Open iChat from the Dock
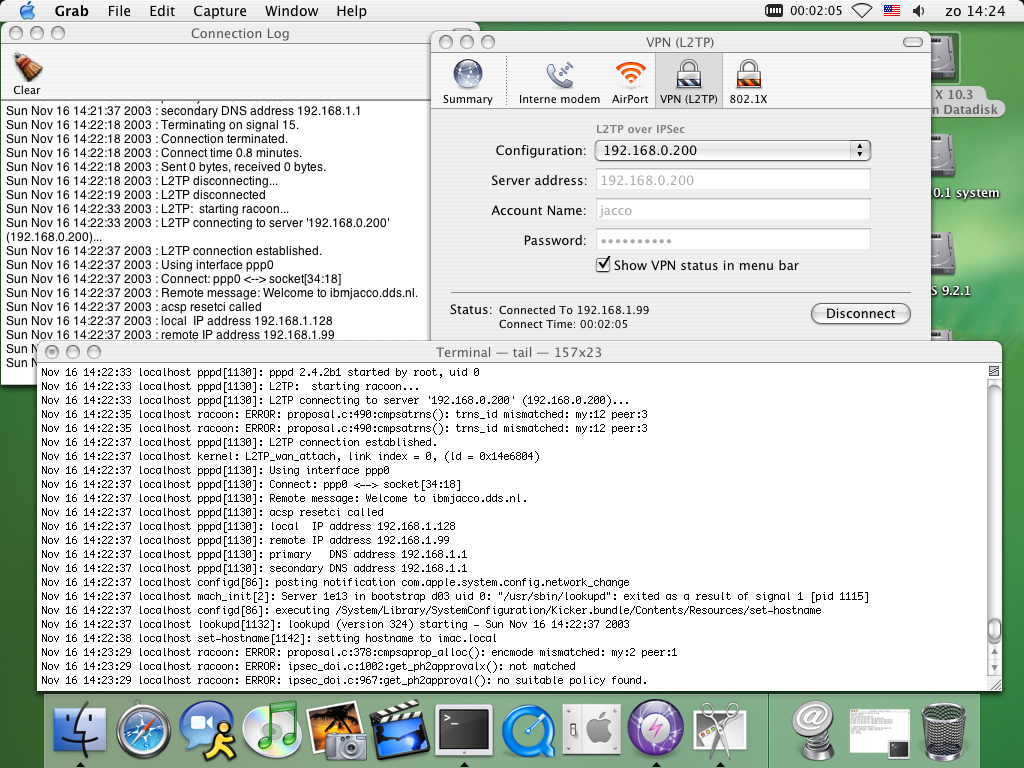Screen dimensions: 1024x768 [208, 729]
